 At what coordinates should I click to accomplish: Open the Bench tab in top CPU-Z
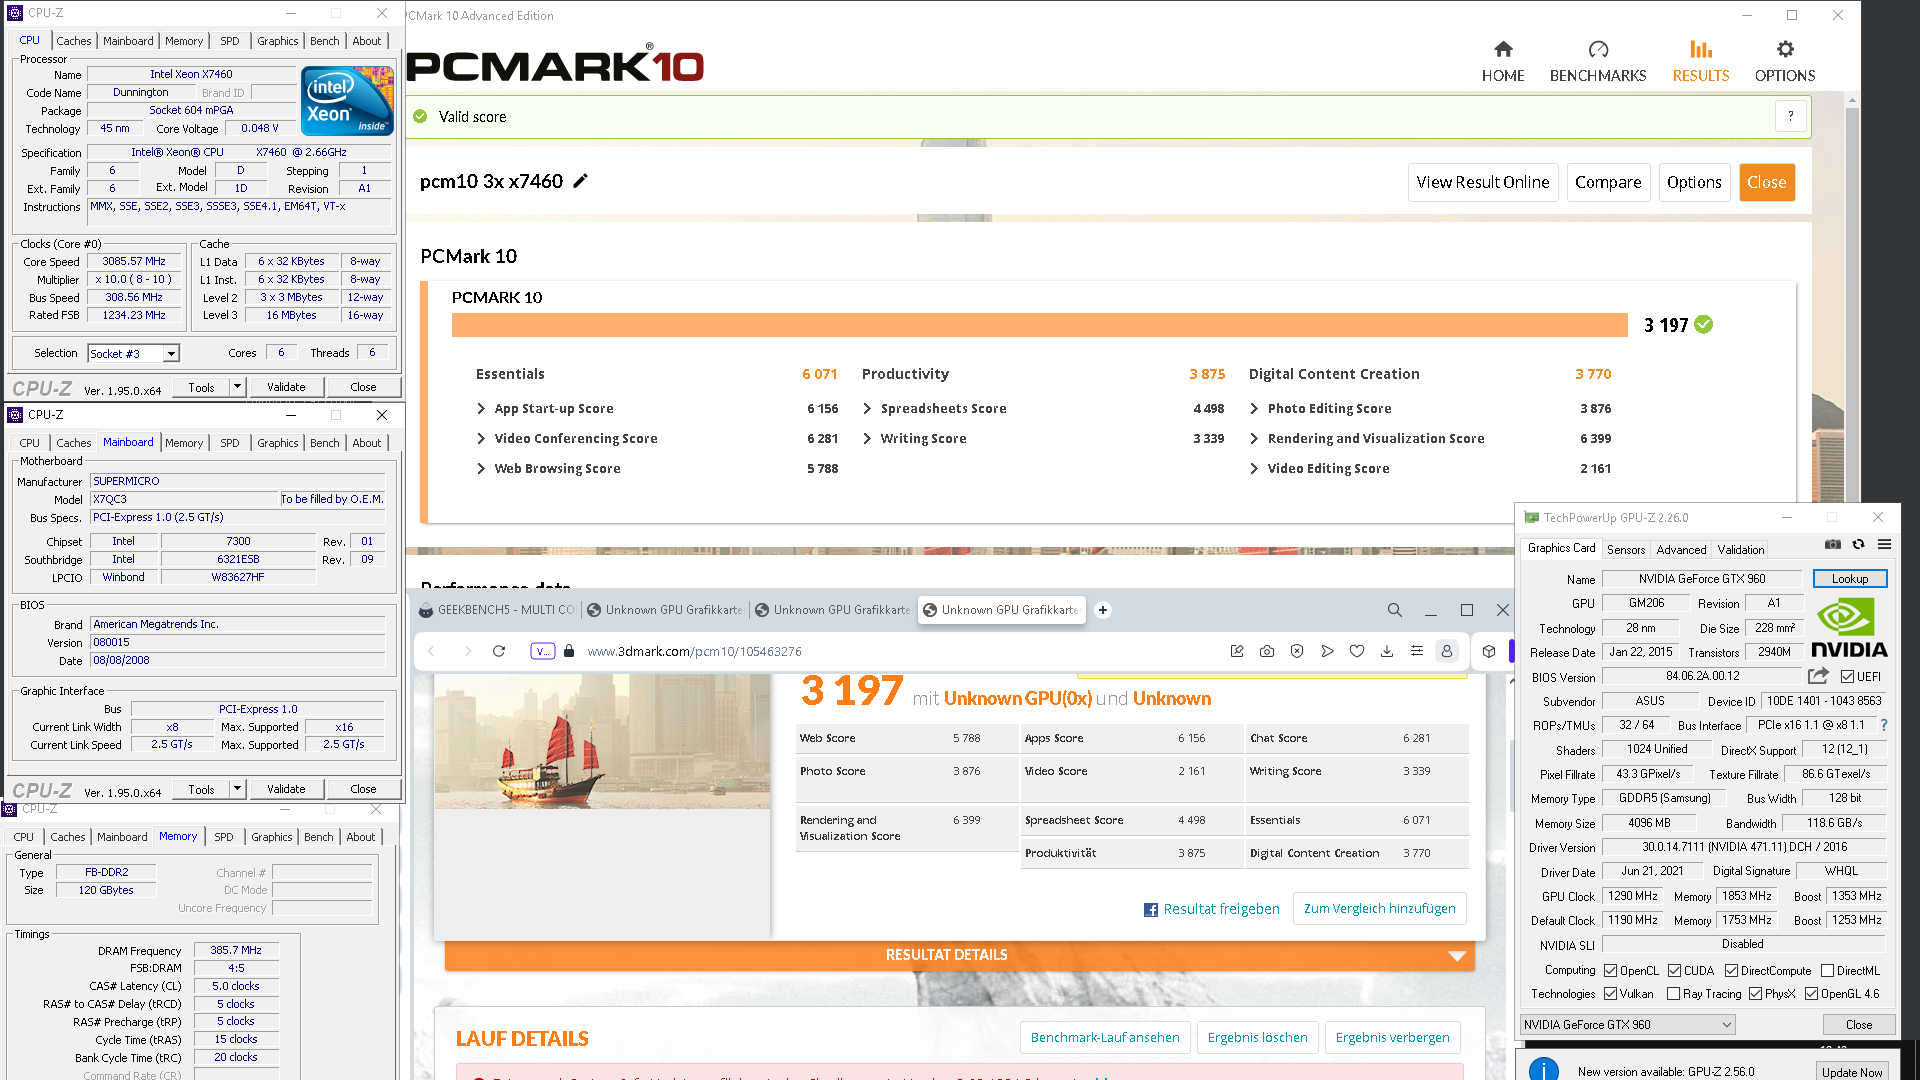pyautogui.click(x=324, y=41)
